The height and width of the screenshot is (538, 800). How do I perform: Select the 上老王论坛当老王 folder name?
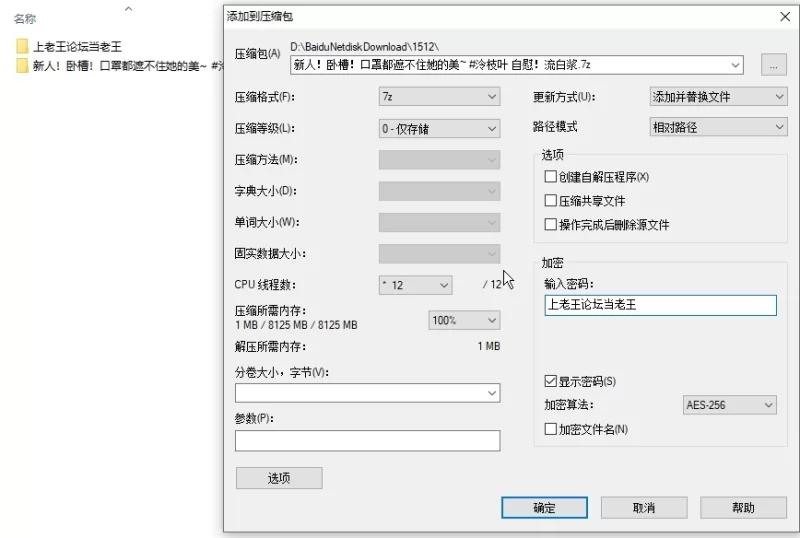pos(78,47)
